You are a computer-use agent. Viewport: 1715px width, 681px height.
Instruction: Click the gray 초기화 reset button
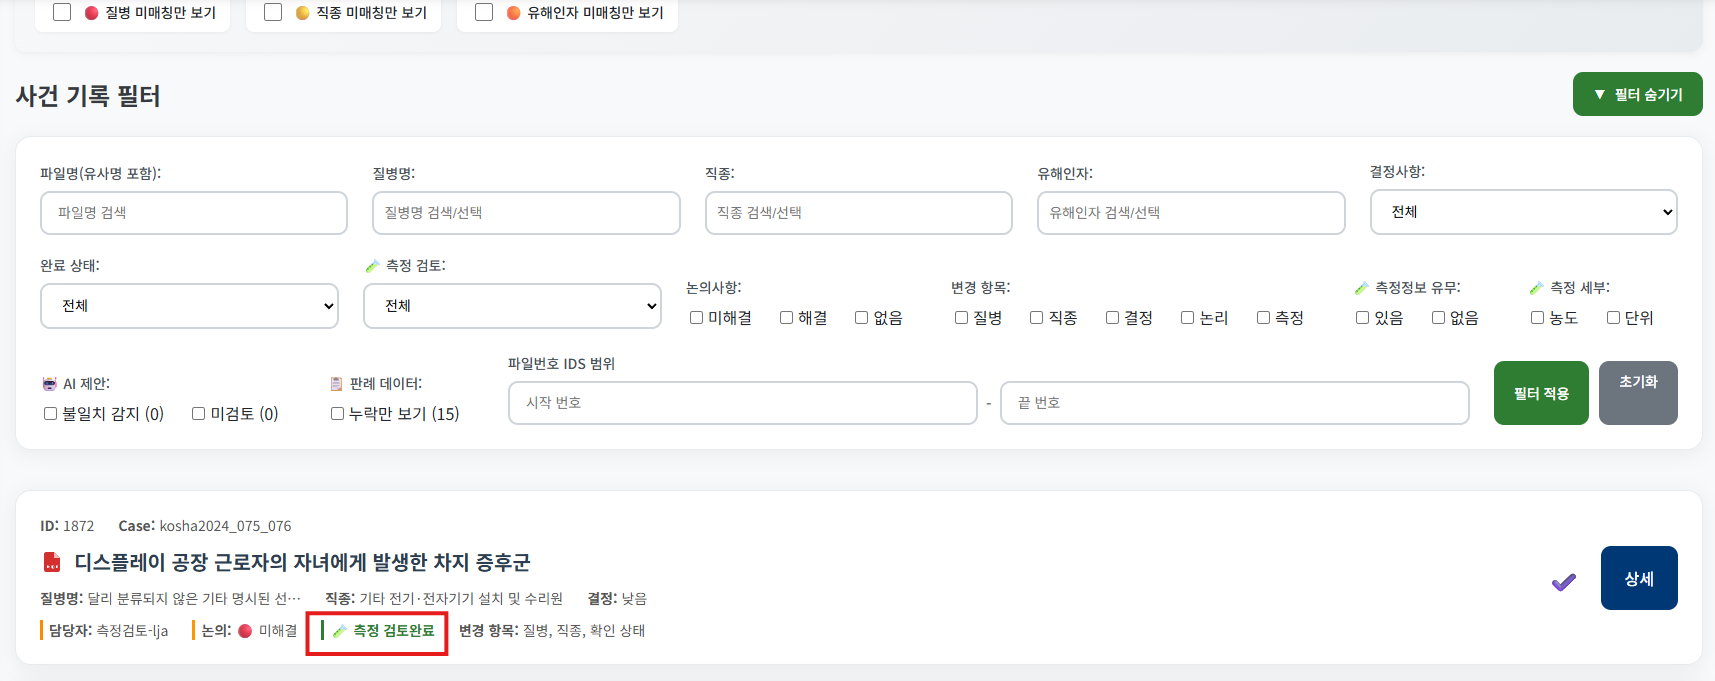click(1638, 393)
